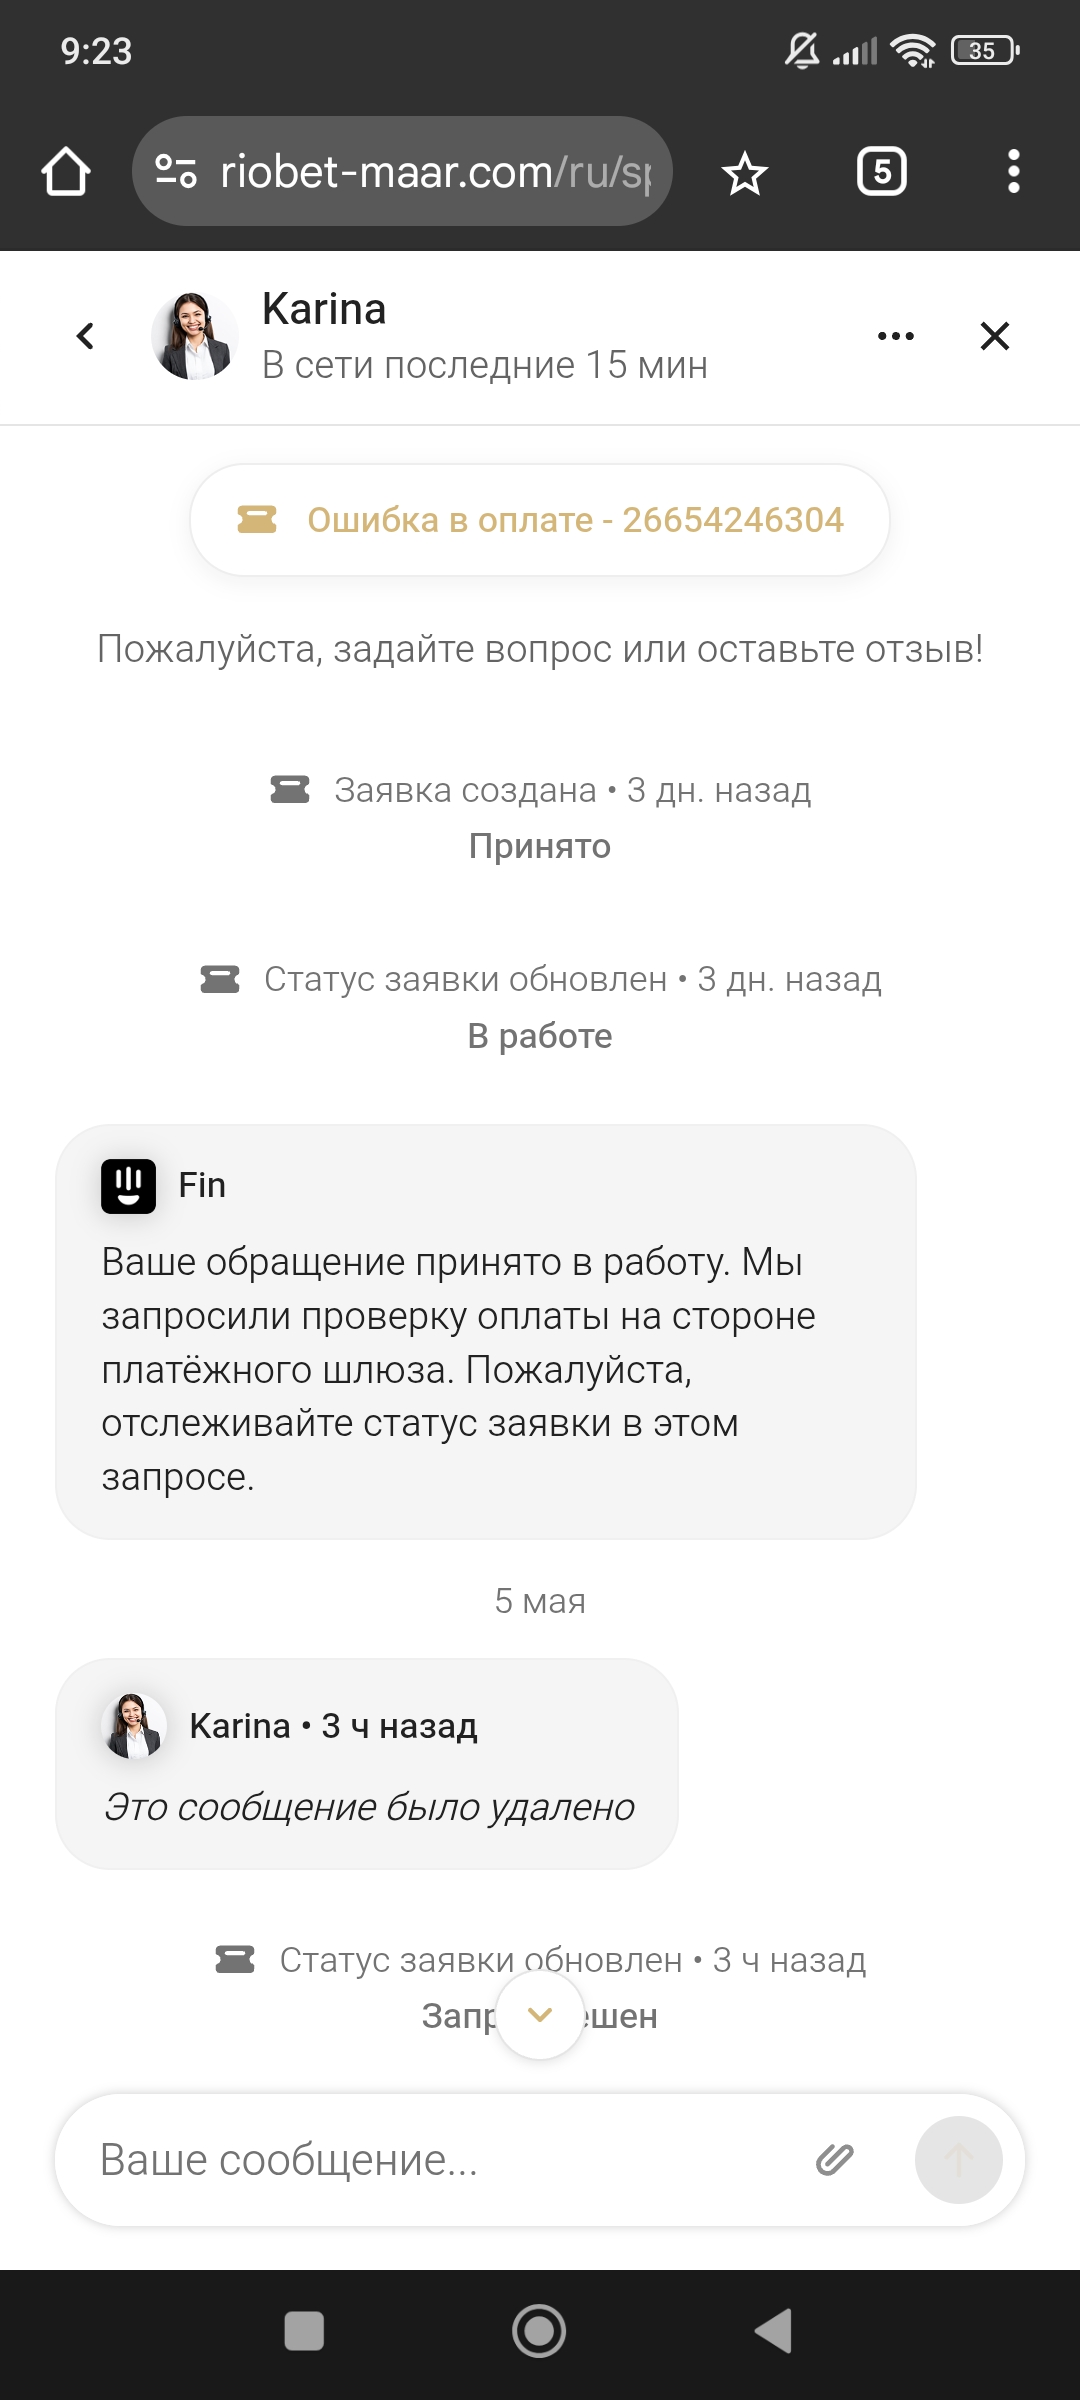
Task: Tap the Android recent apps square
Action: (x=304, y=2331)
